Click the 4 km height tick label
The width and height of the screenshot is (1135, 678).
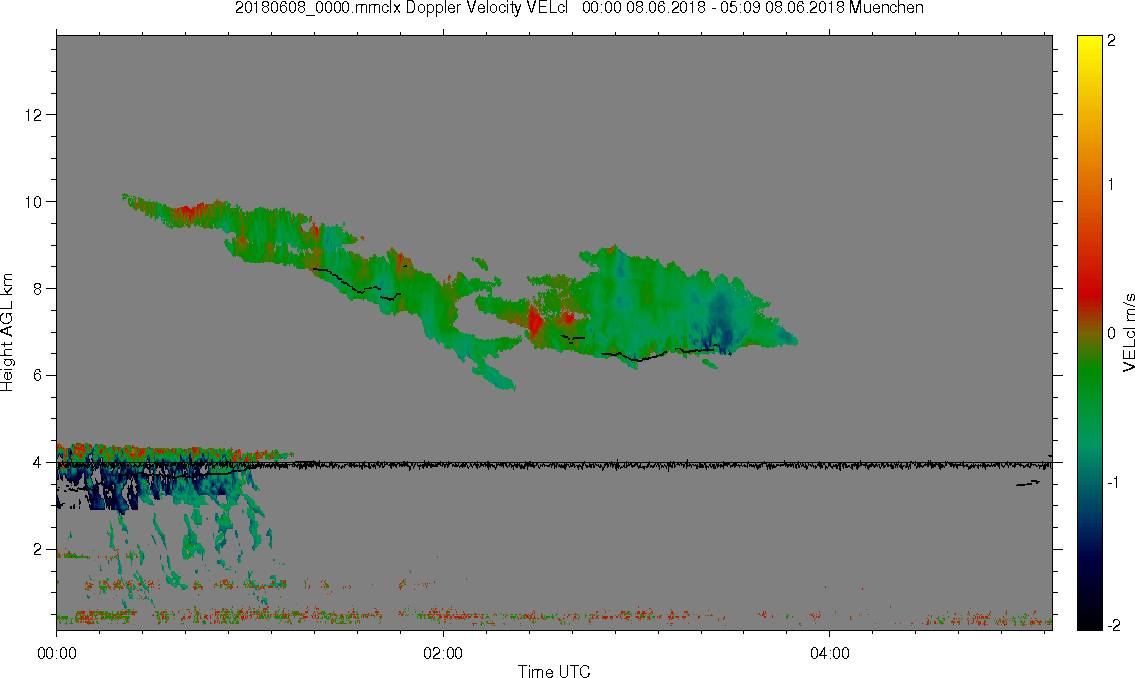tap(37, 462)
